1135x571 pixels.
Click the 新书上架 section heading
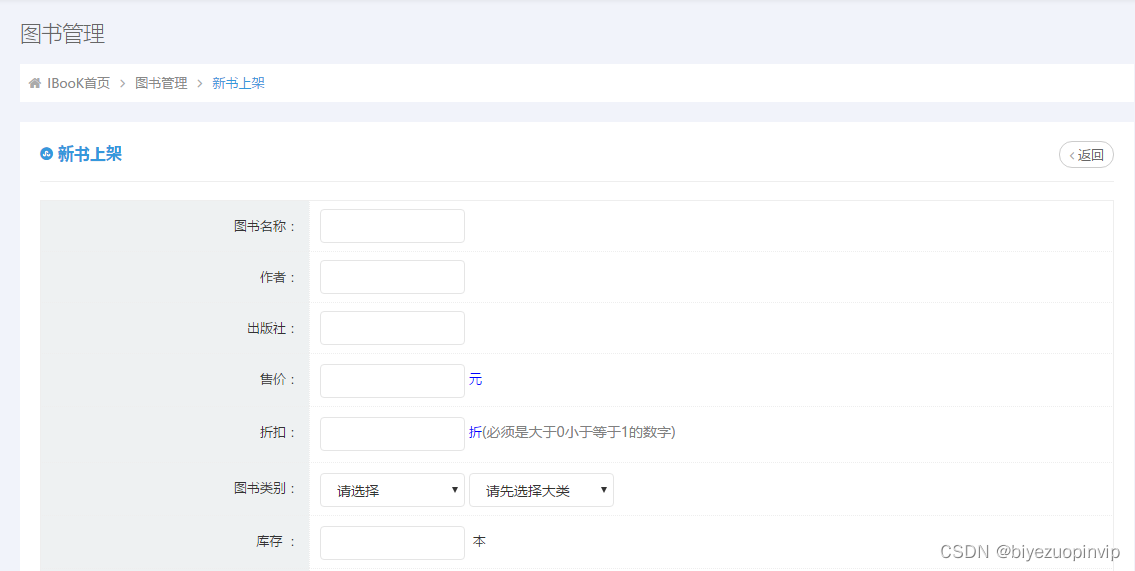(90, 154)
